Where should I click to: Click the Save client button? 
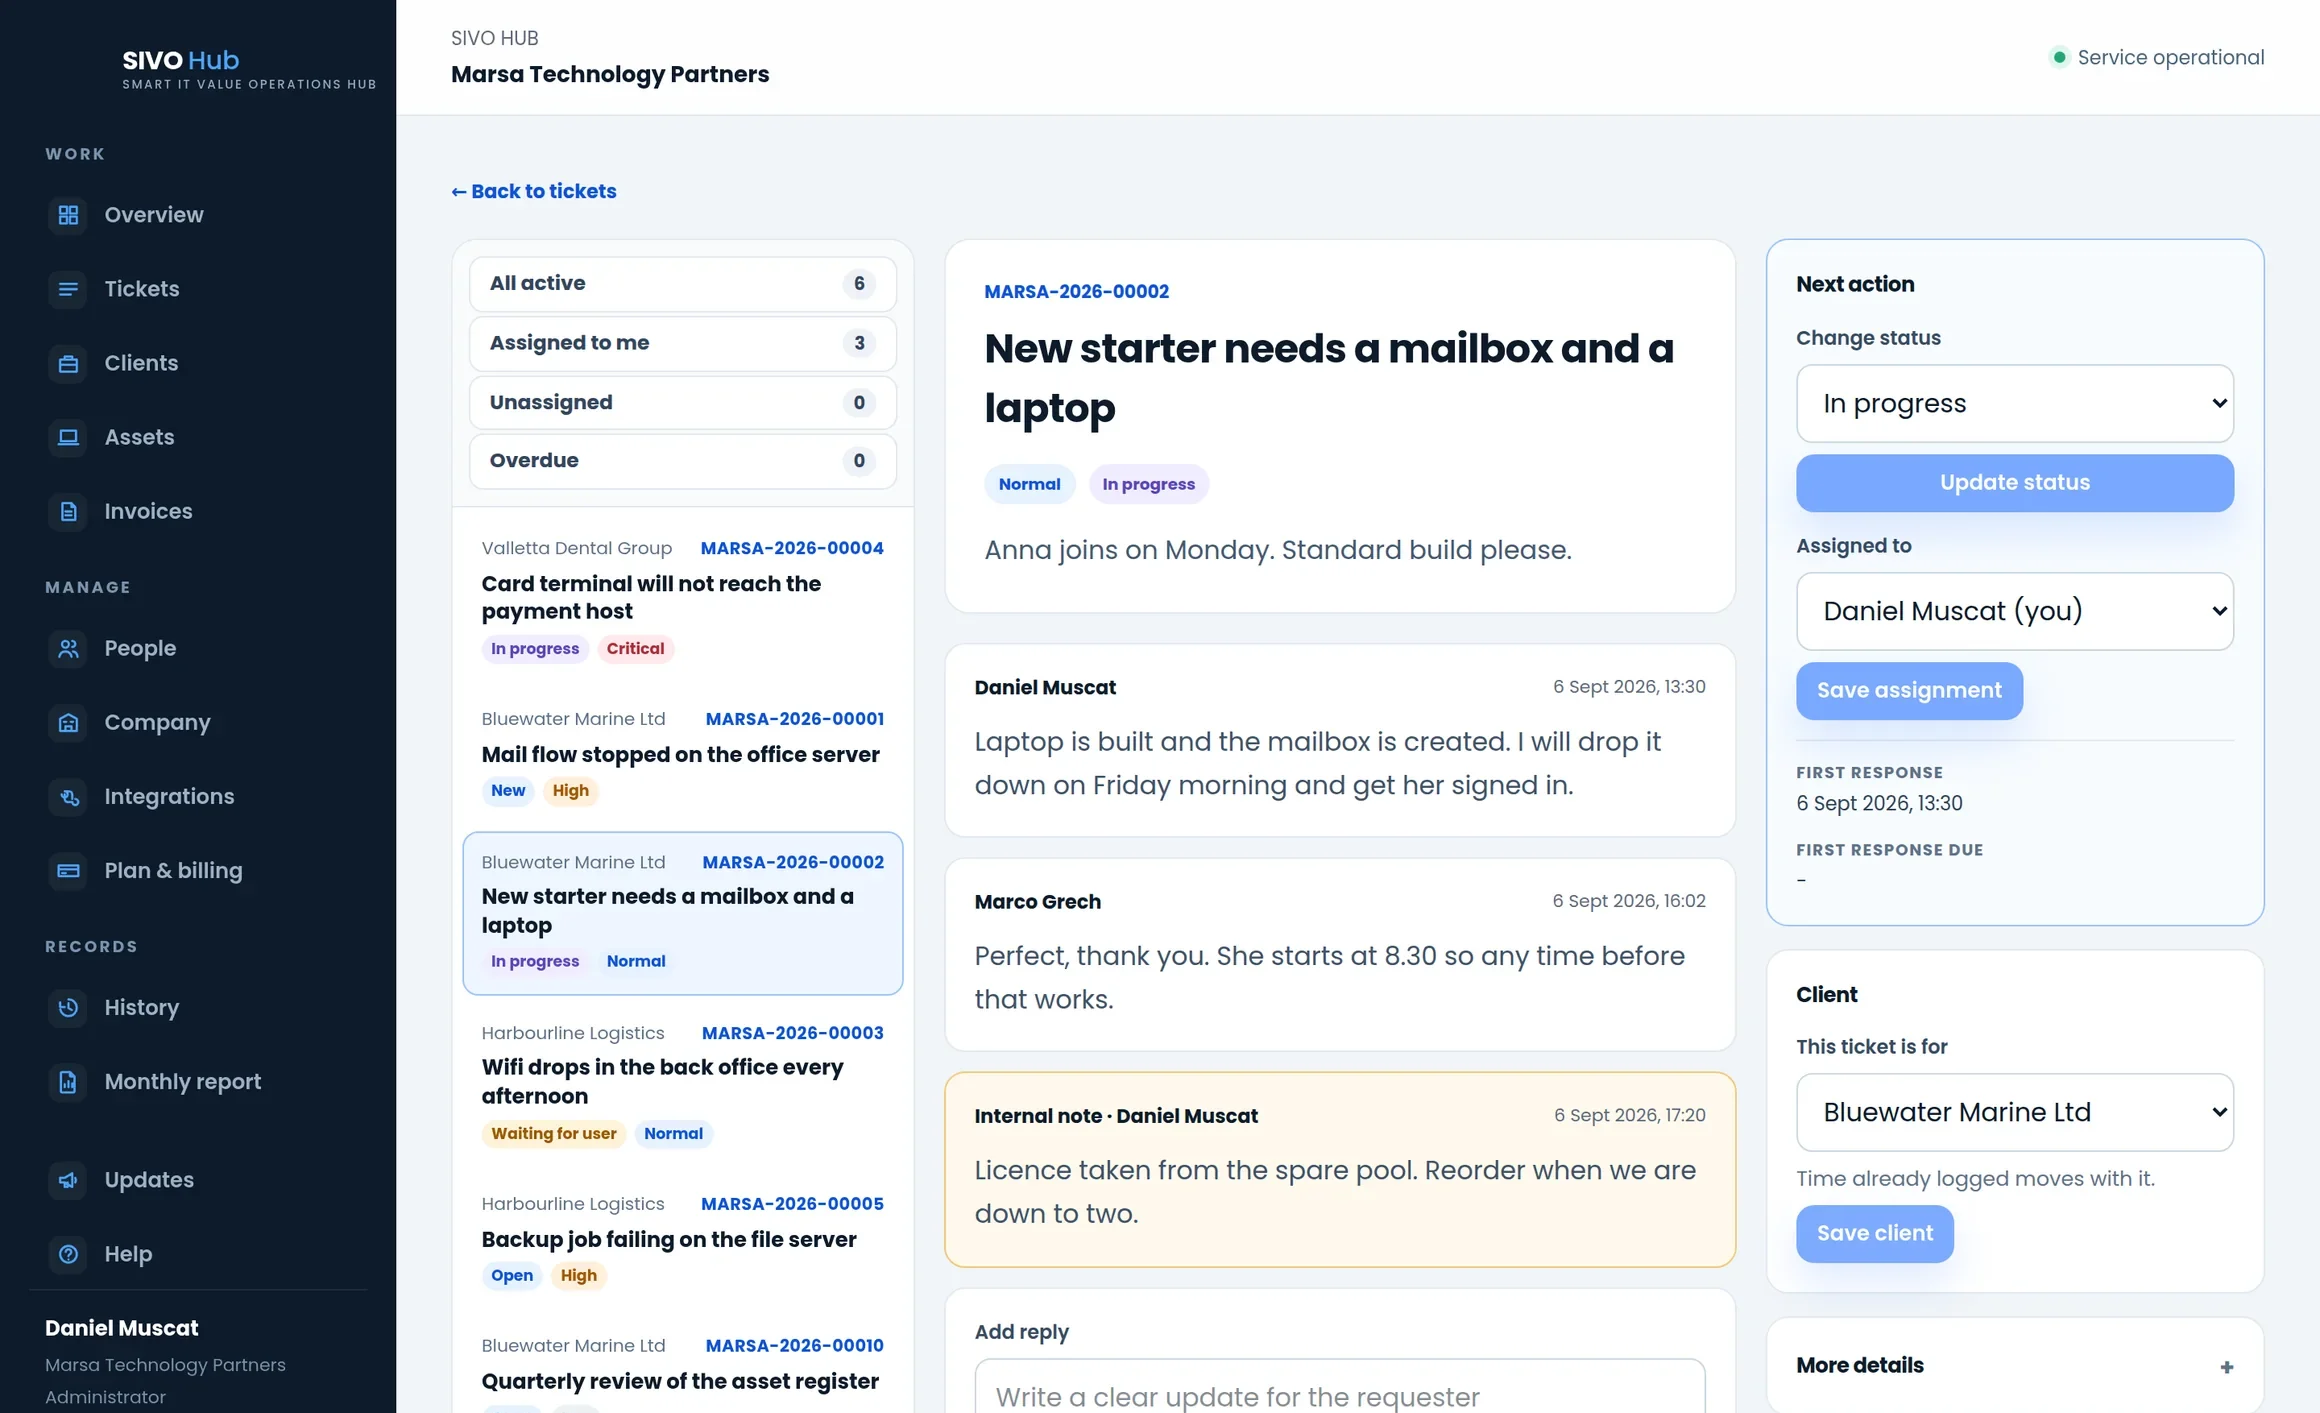click(x=1874, y=1234)
